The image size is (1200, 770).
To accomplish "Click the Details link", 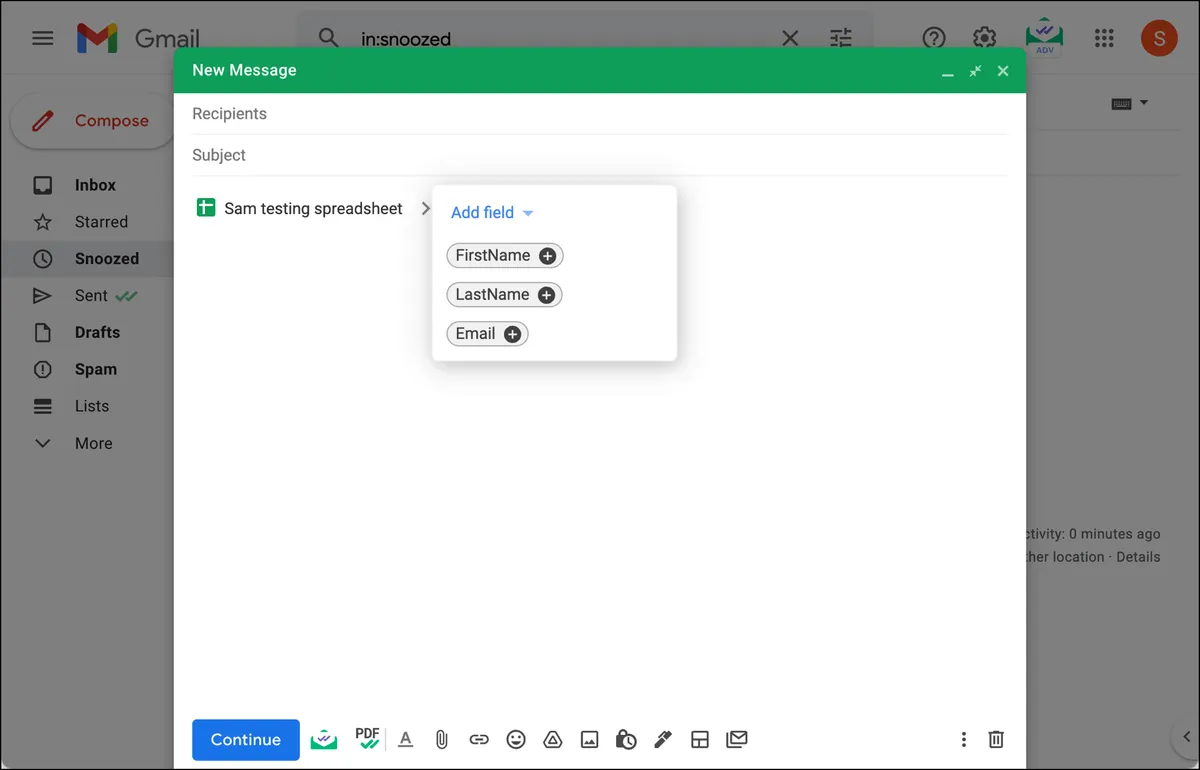I will pos(1138,557).
